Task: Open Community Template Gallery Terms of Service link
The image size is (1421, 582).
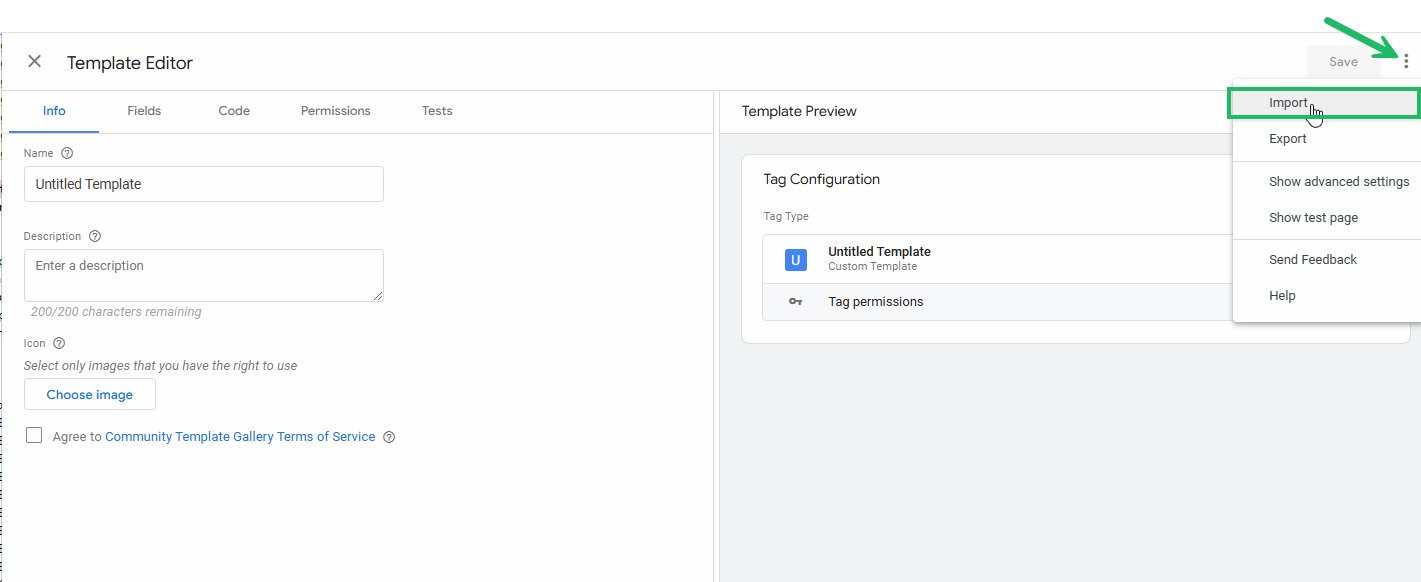Action: pos(240,437)
